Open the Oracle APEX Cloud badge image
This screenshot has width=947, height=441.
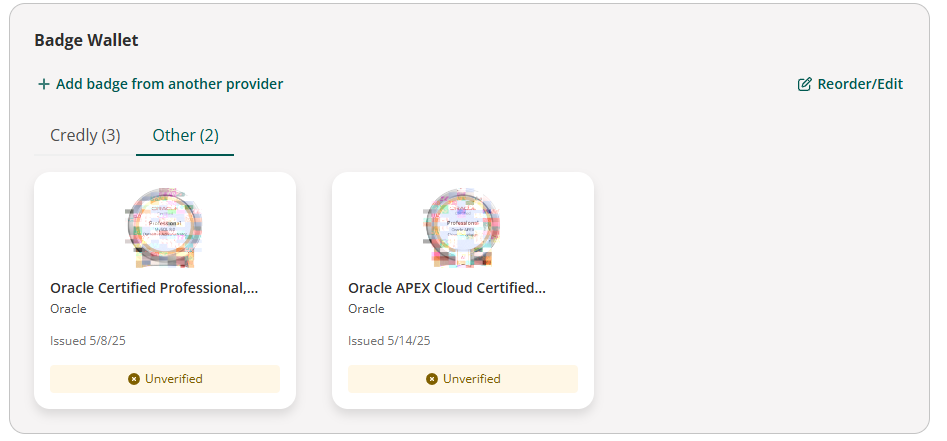point(462,228)
